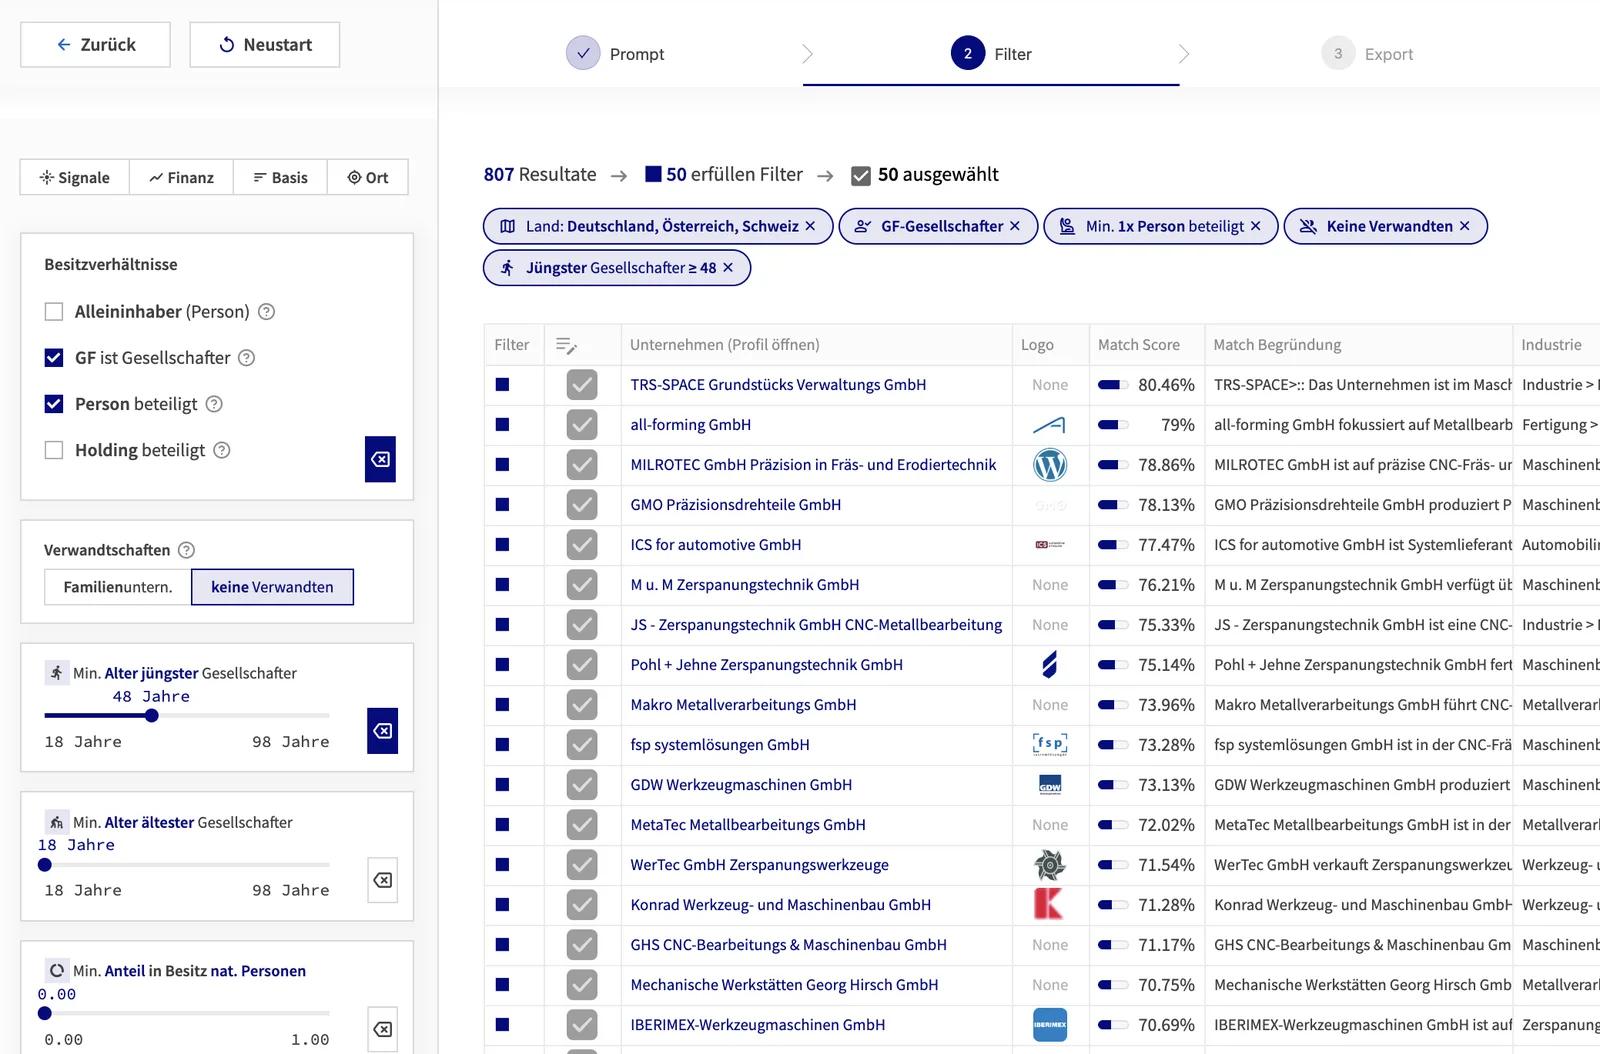Image resolution: width=1600 pixels, height=1054 pixels.
Task: Deselect the all-forming GmbH row checkbox
Action: tap(582, 425)
